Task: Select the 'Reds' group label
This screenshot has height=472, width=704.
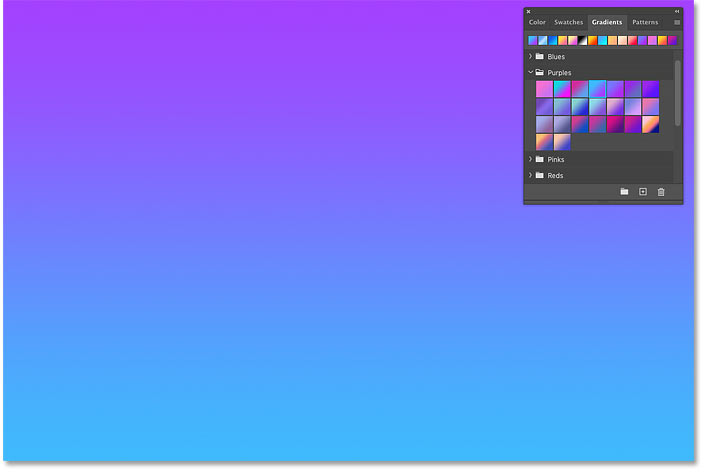Action: [x=555, y=176]
